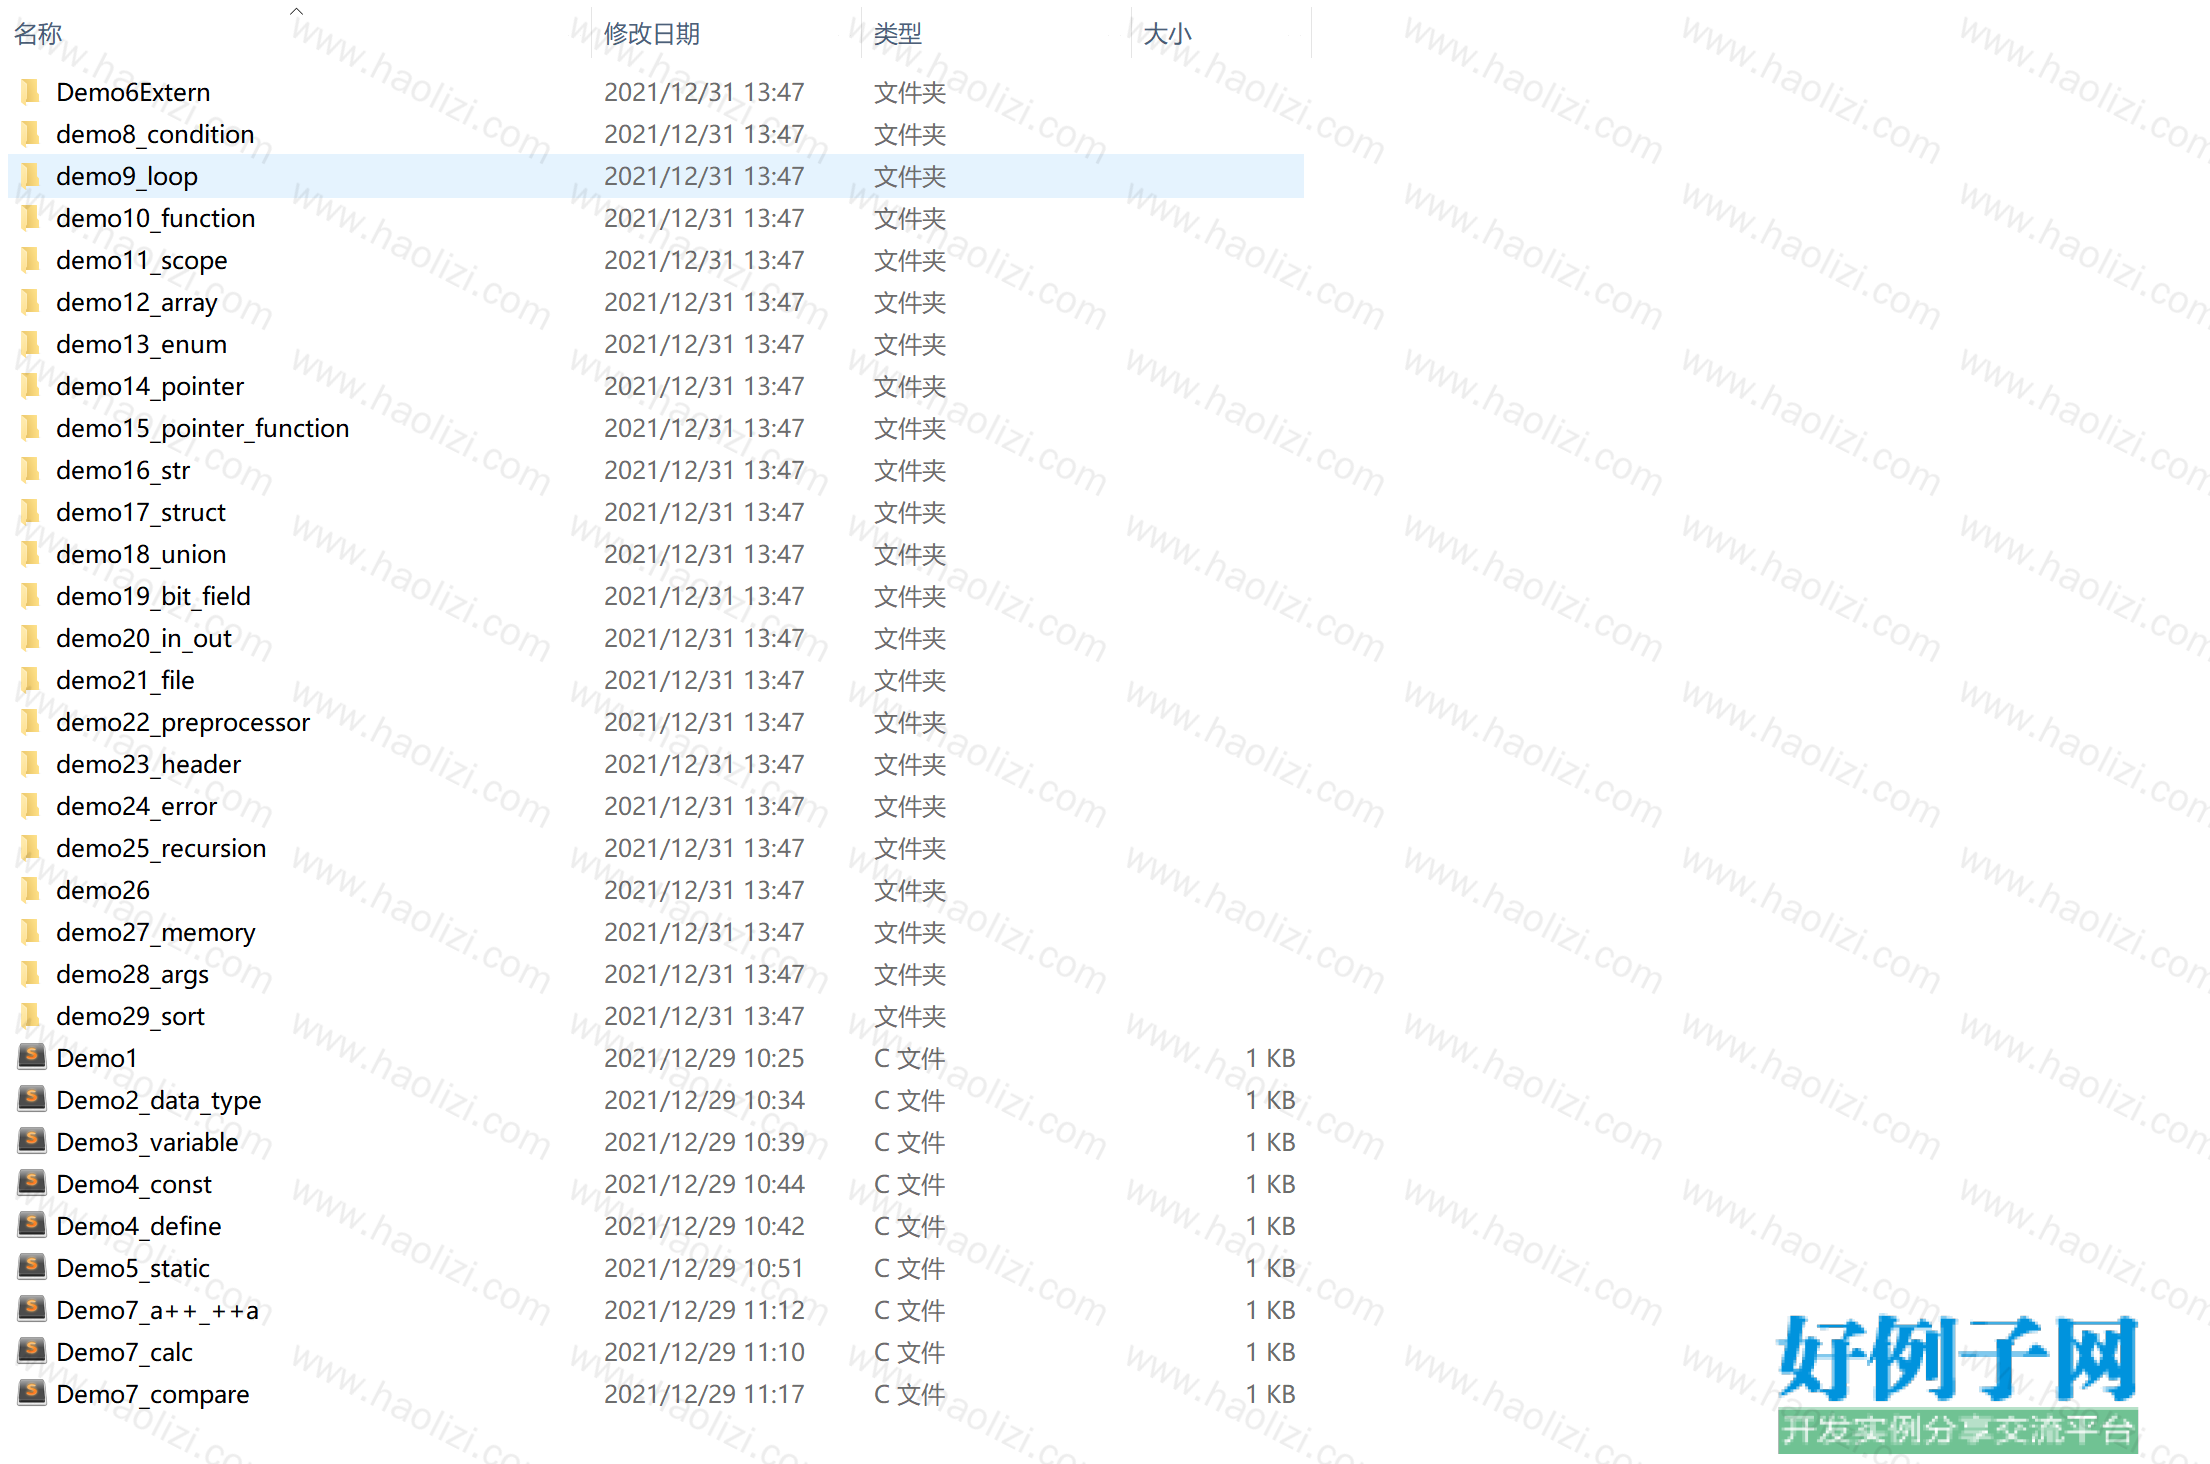Image resolution: width=2210 pixels, height=1464 pixels.
Task: Select the demo20_in_out folder name
Action: click(144, 638)
